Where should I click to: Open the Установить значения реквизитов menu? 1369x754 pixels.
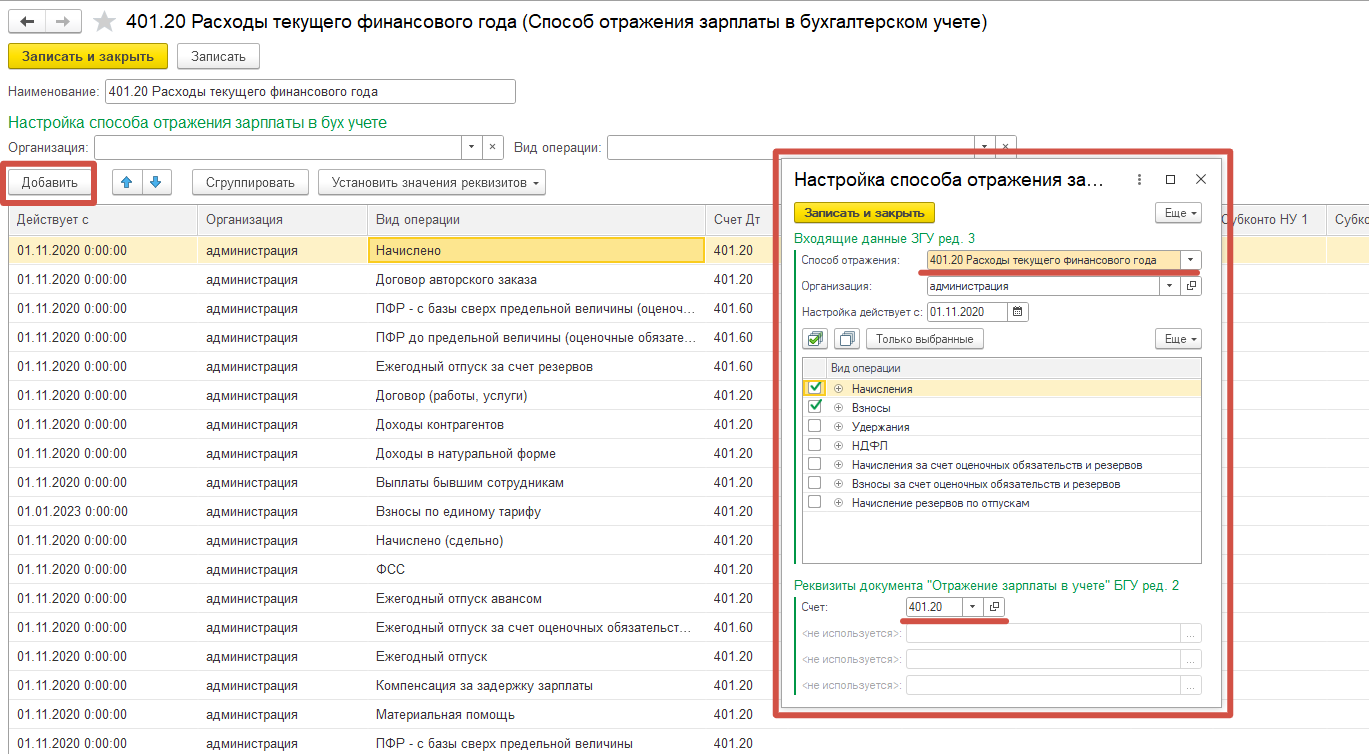point(432,183)
